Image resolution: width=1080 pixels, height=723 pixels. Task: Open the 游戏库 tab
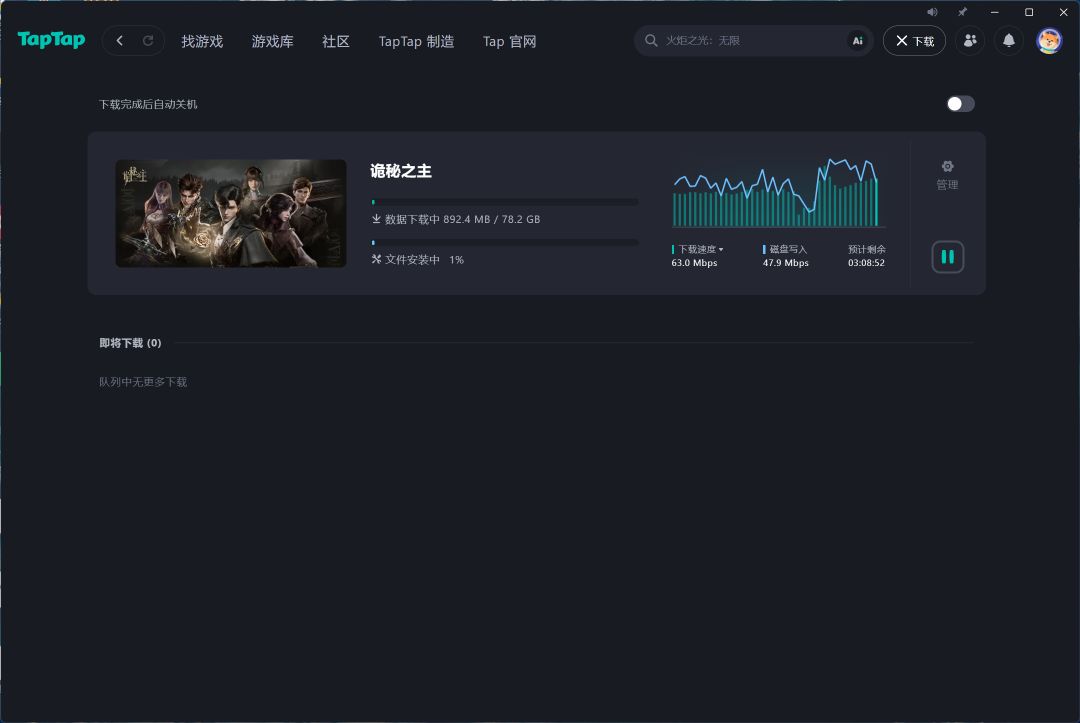pyautogui.click(x=272, y=41)
